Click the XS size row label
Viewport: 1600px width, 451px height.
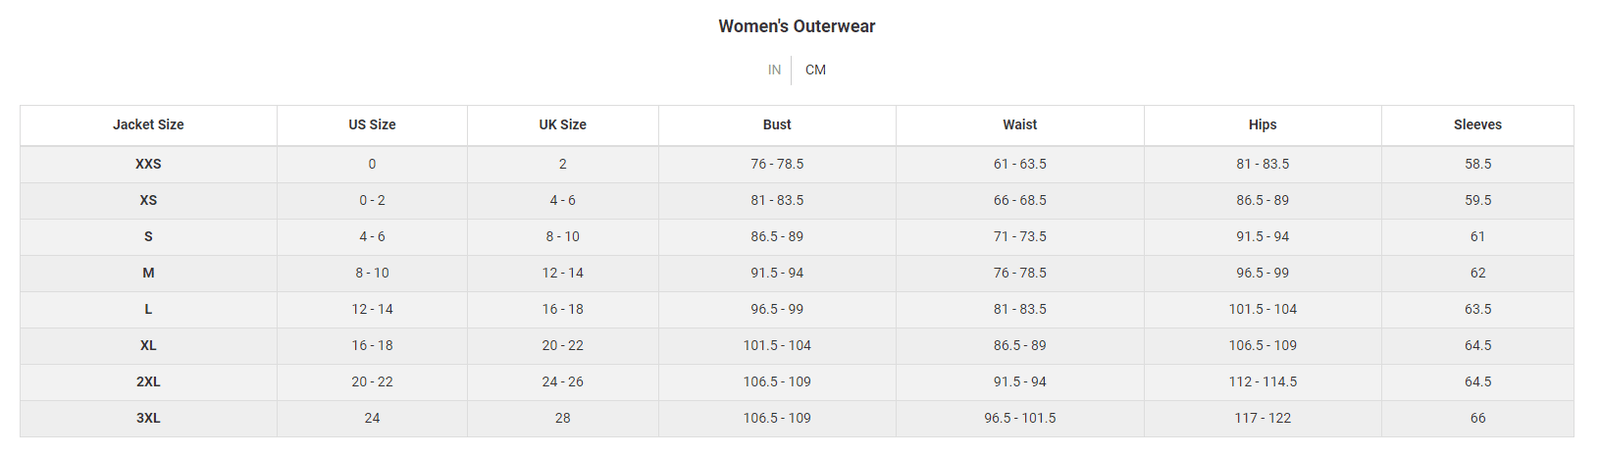(x=148, y=200)
